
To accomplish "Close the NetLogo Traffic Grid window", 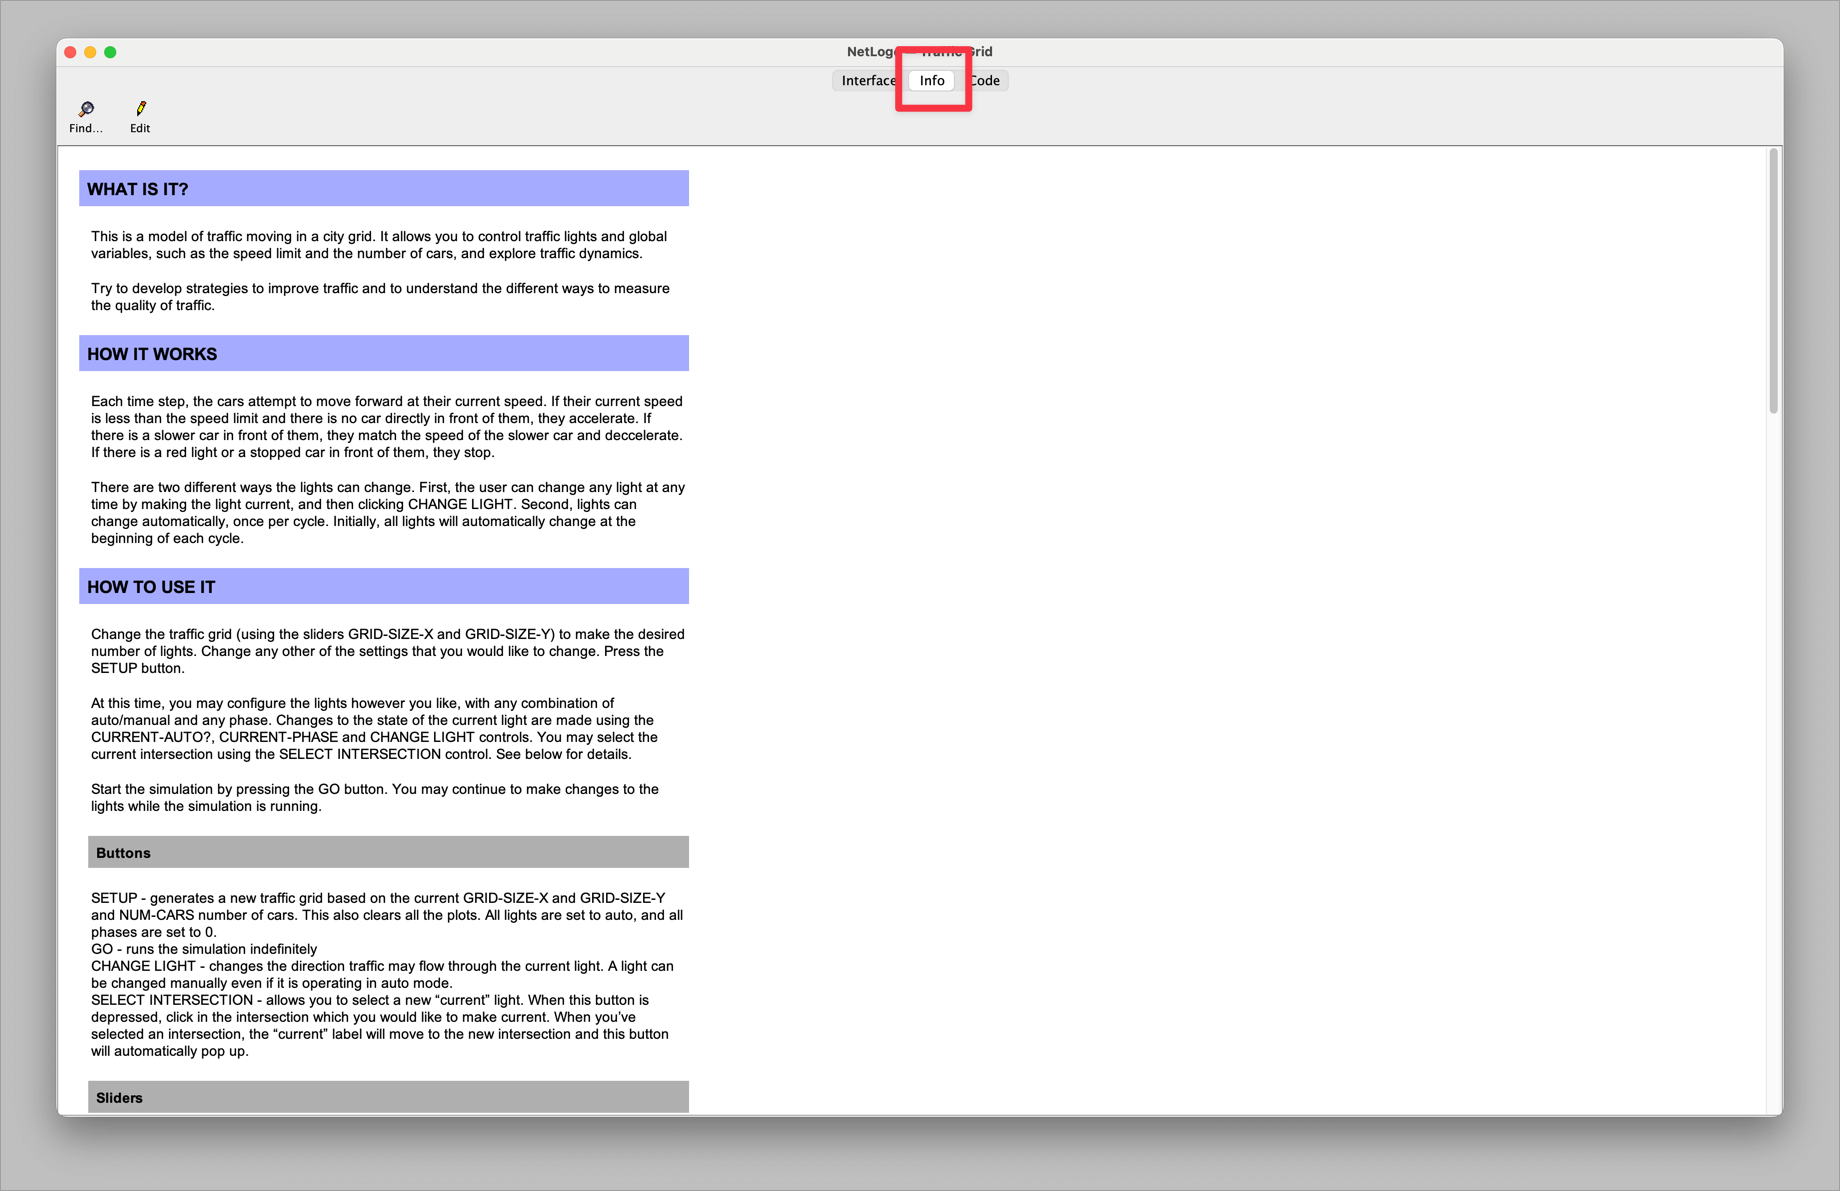I will 69,50.
